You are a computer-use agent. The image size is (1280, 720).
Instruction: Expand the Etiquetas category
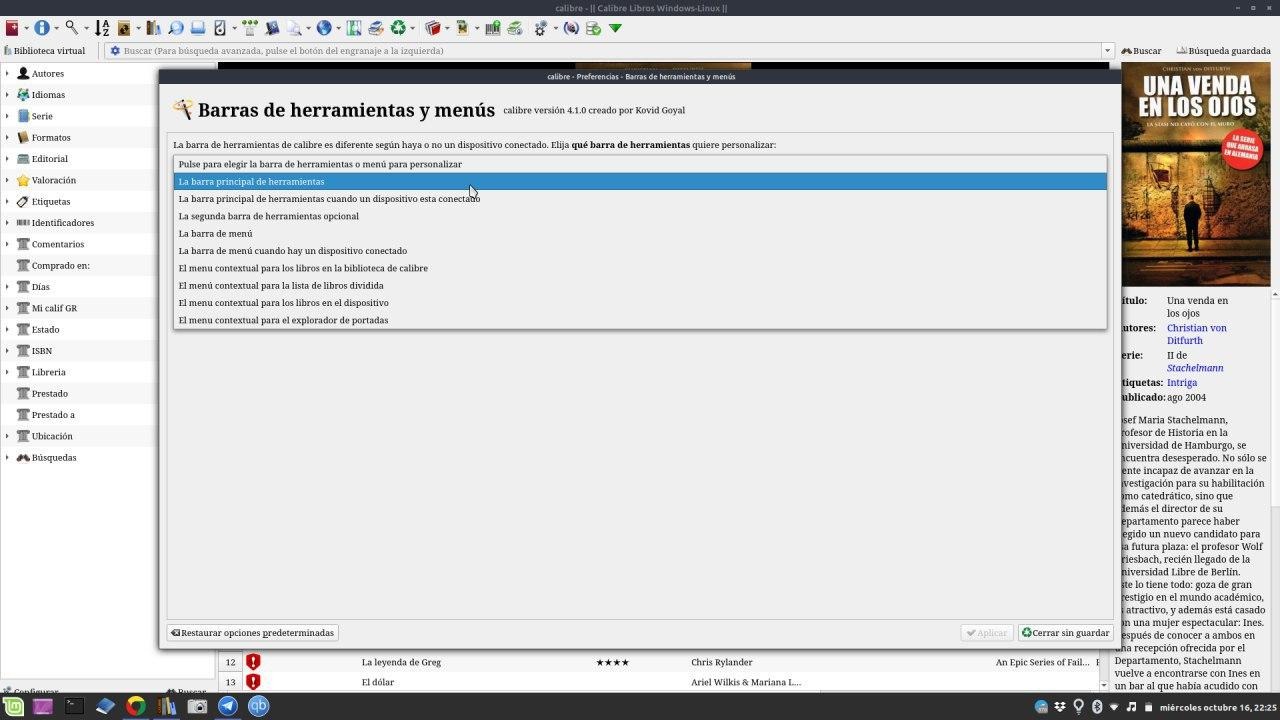click(x=7, y=201)
